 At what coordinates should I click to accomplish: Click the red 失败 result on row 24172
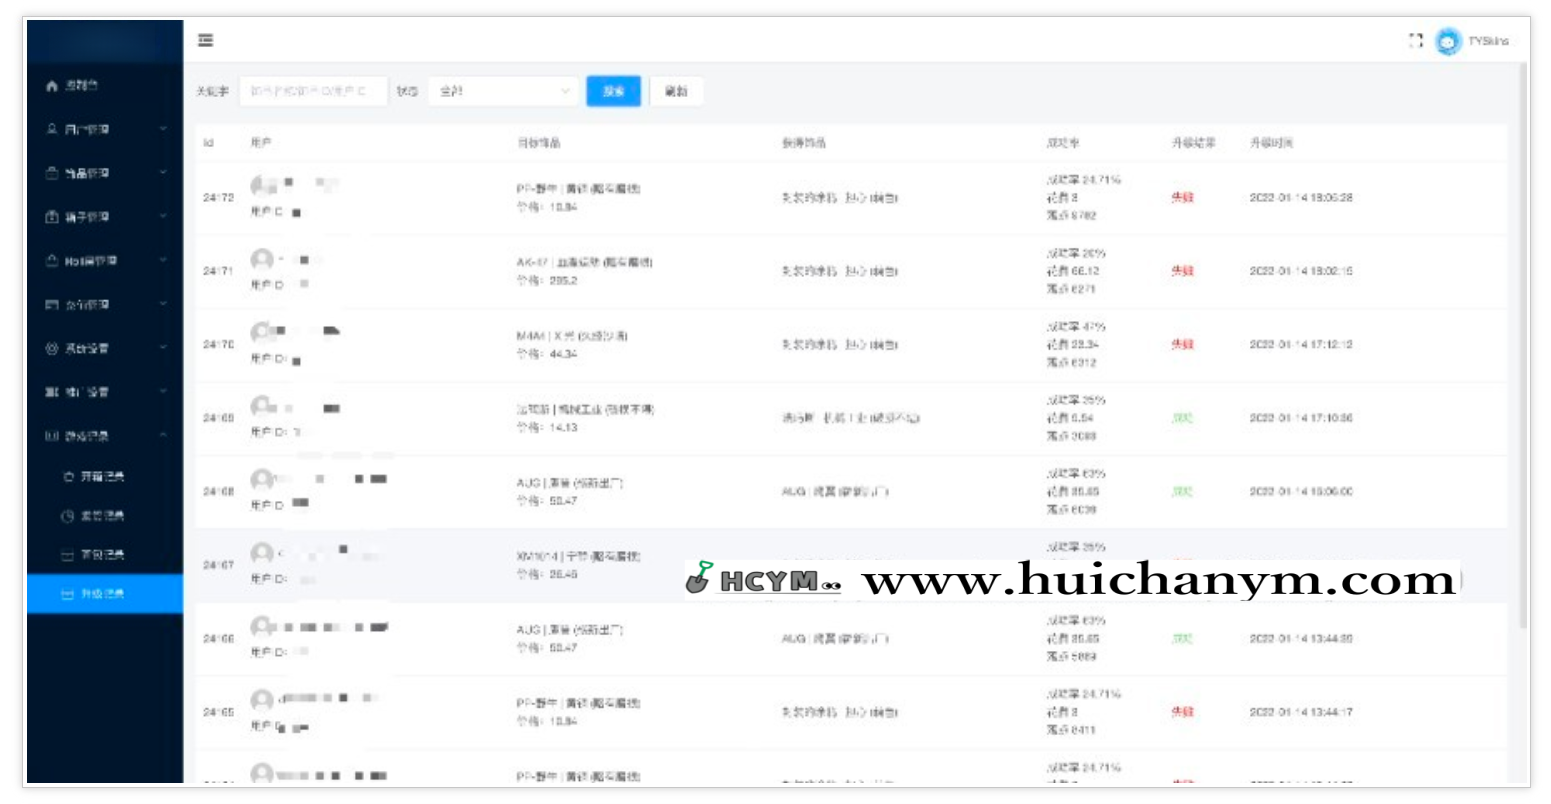tap(1184, 197)
